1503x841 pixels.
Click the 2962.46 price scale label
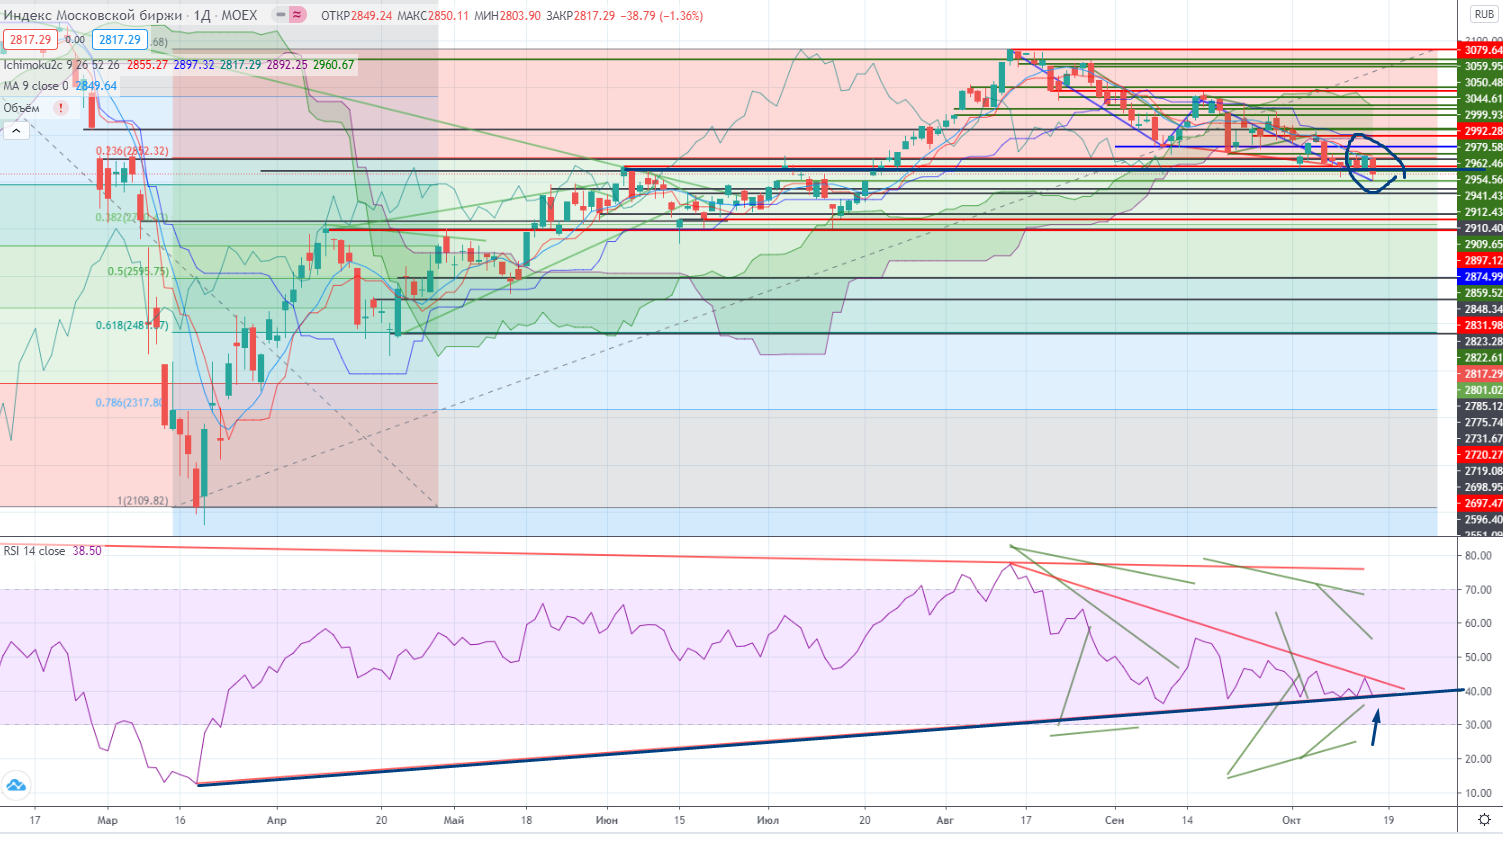pyautogui.click(x=1482, y=164)
